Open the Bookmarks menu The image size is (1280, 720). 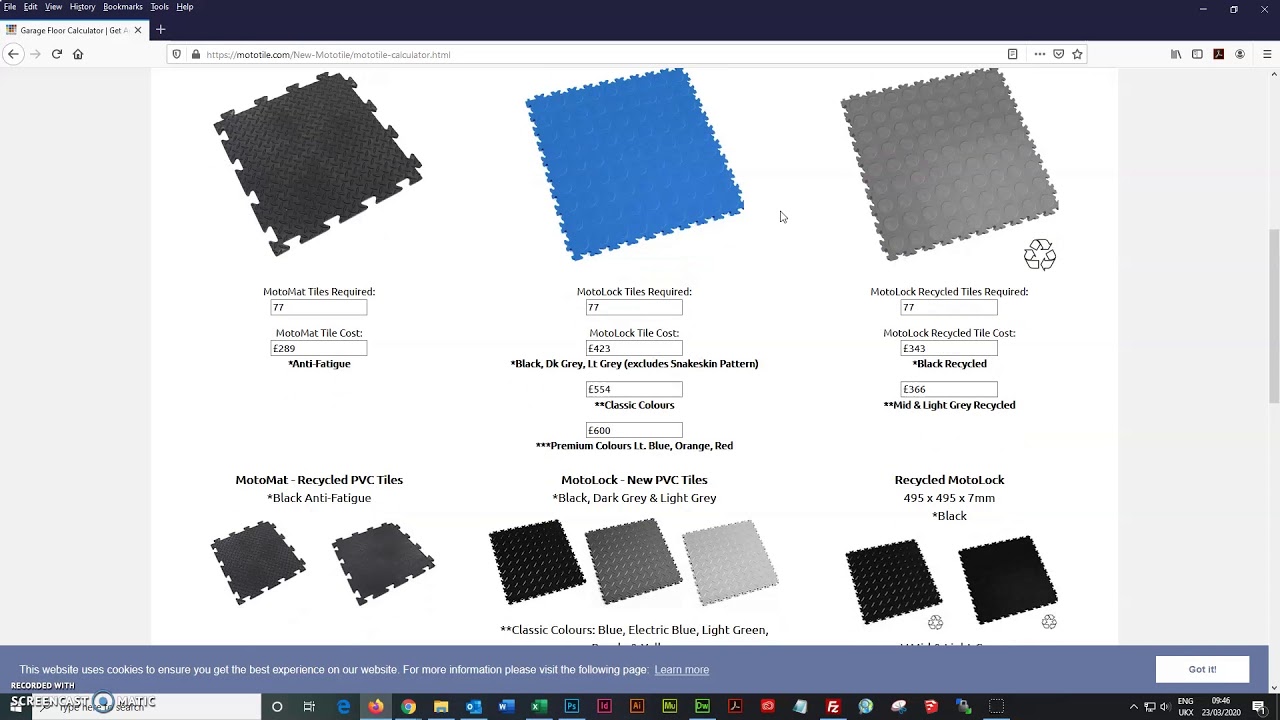123,7
